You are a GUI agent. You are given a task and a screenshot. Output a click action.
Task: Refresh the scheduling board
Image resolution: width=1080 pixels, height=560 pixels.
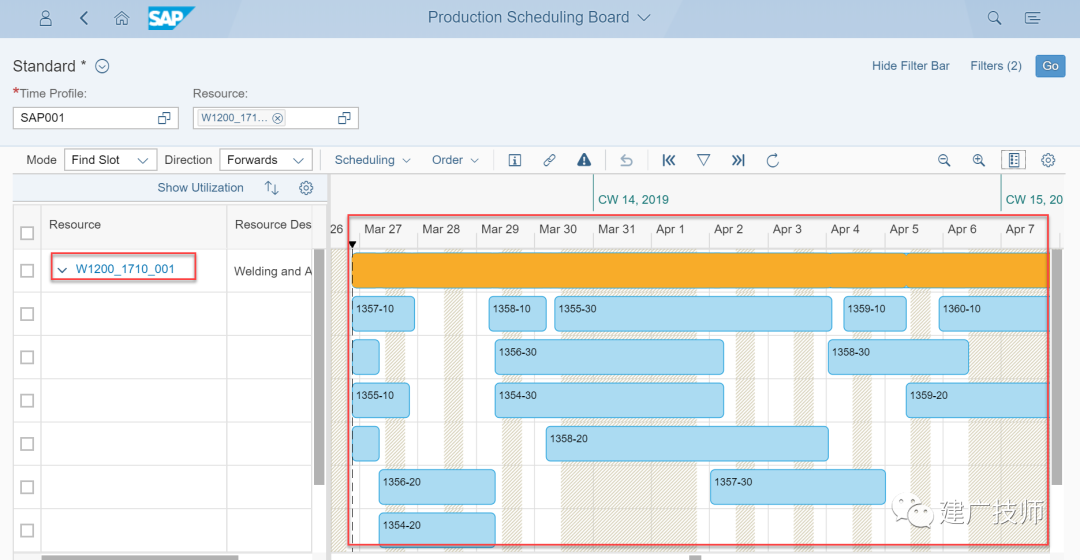coord(773,160)
